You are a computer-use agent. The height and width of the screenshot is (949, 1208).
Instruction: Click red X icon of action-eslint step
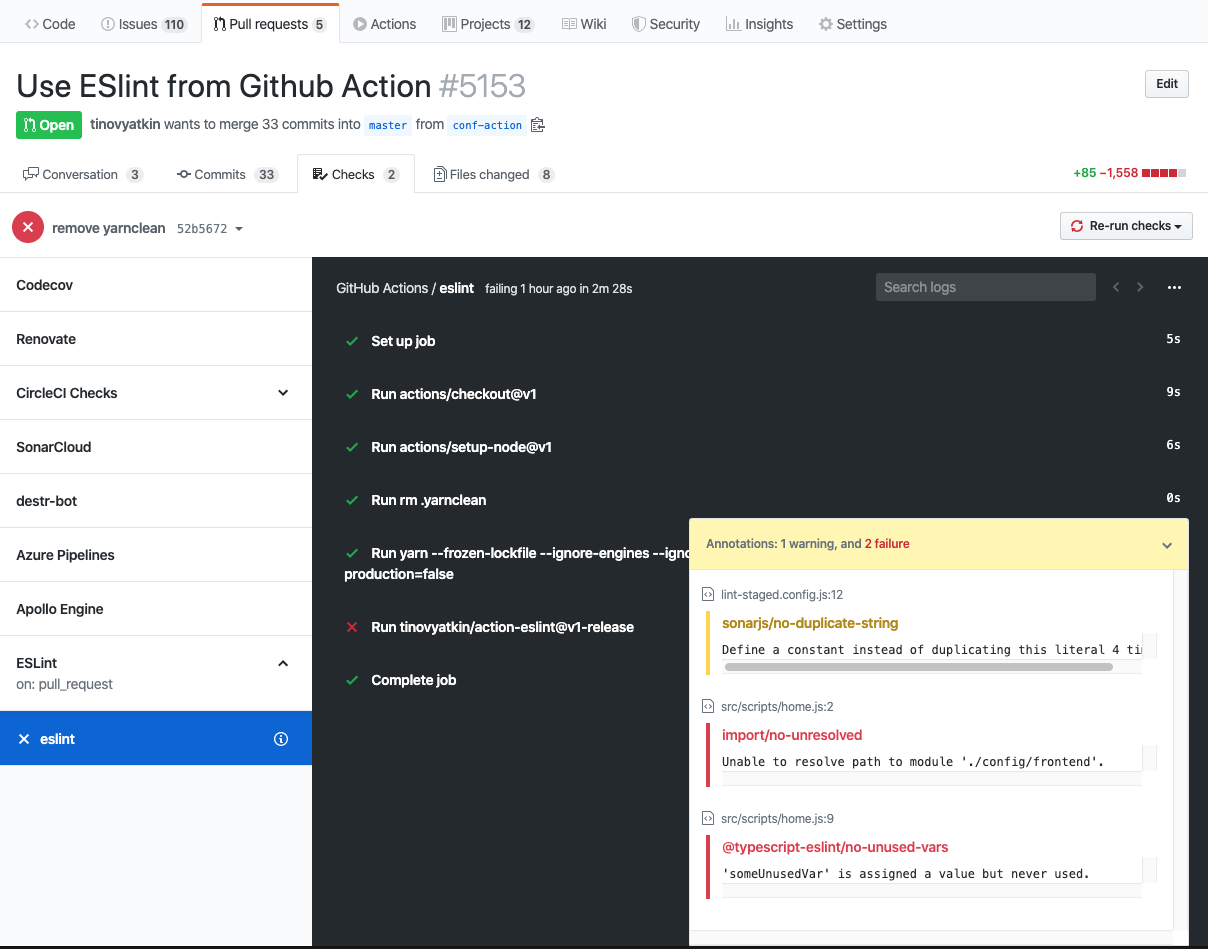[352, 627]
